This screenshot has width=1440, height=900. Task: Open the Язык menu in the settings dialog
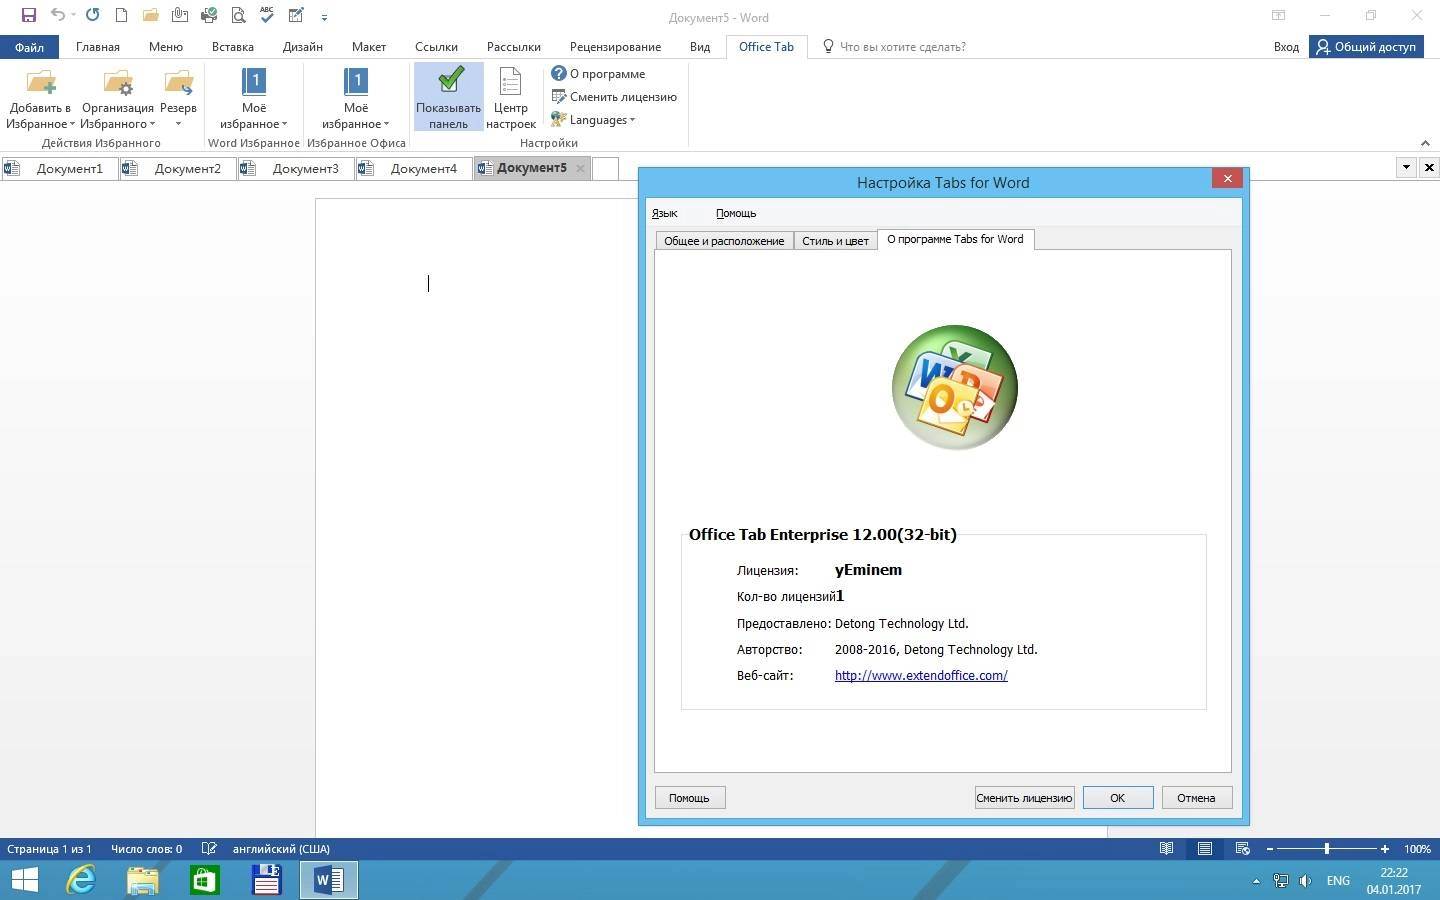[x=664, y=213]
